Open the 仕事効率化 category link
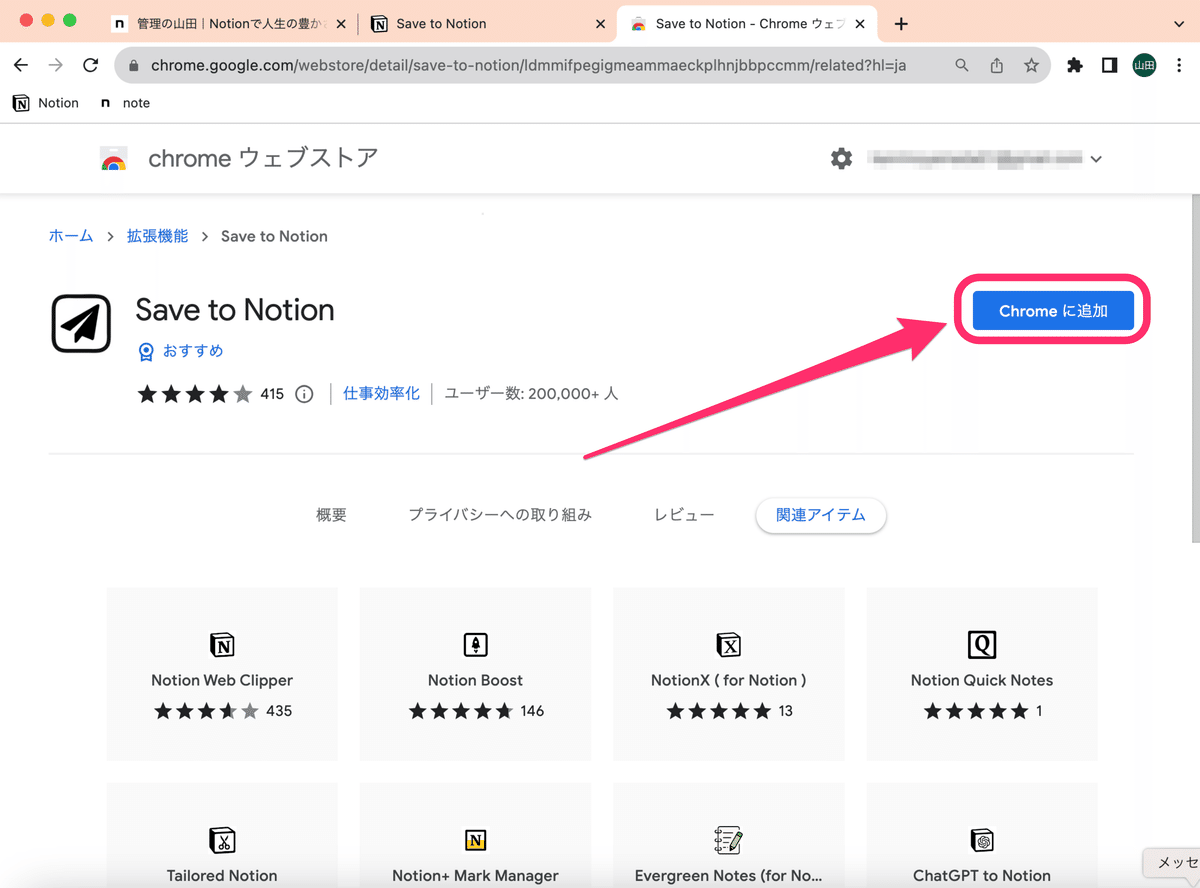 pos(381,393)
